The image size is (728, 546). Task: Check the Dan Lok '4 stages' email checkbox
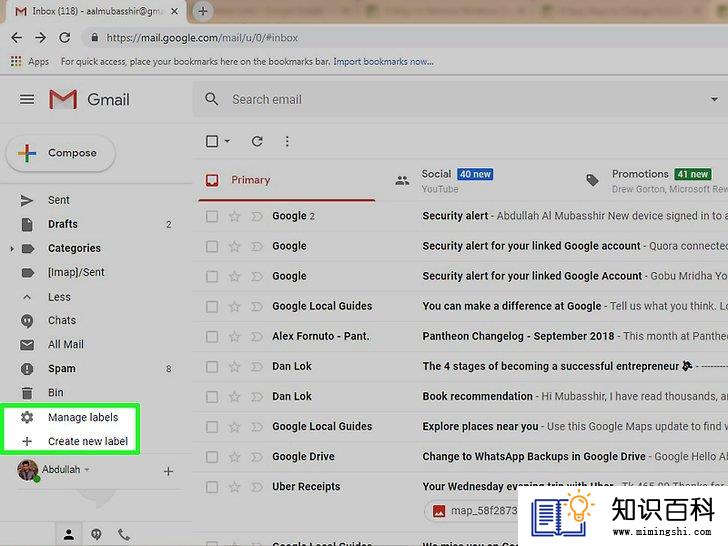pos(212,367)
